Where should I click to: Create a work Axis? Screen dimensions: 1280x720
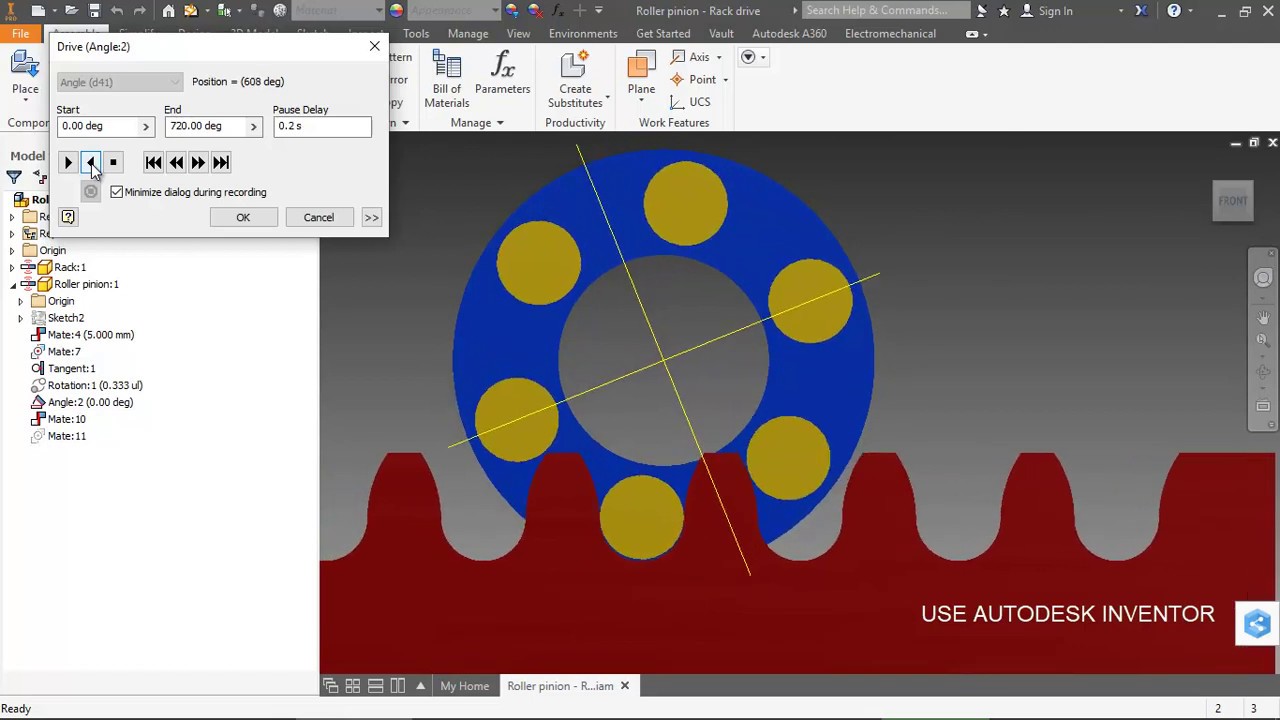[x=690, y=57]
